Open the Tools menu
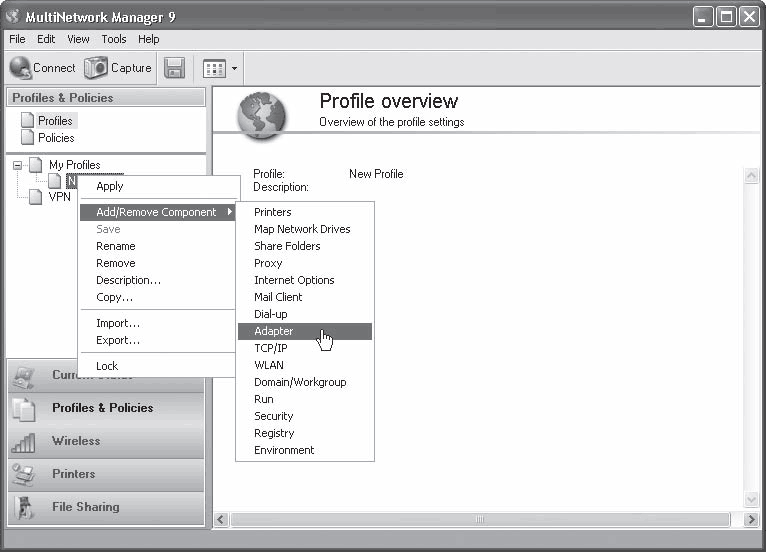This screenshot has height=552, width=766. click(x=114, y=39)
